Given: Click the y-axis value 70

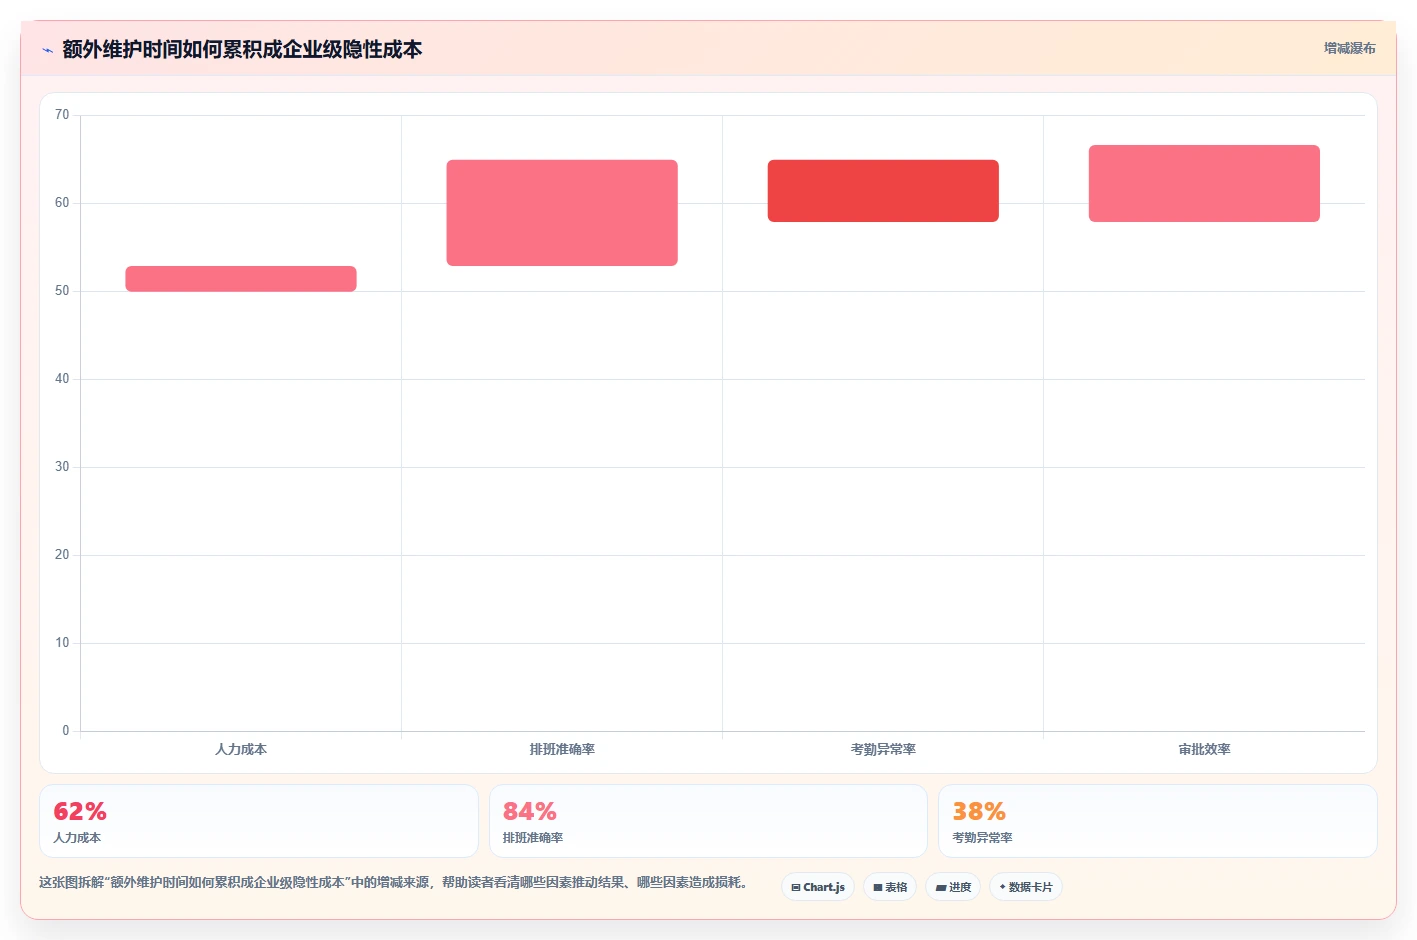Looking at the screenshot, I should point(62,115).
